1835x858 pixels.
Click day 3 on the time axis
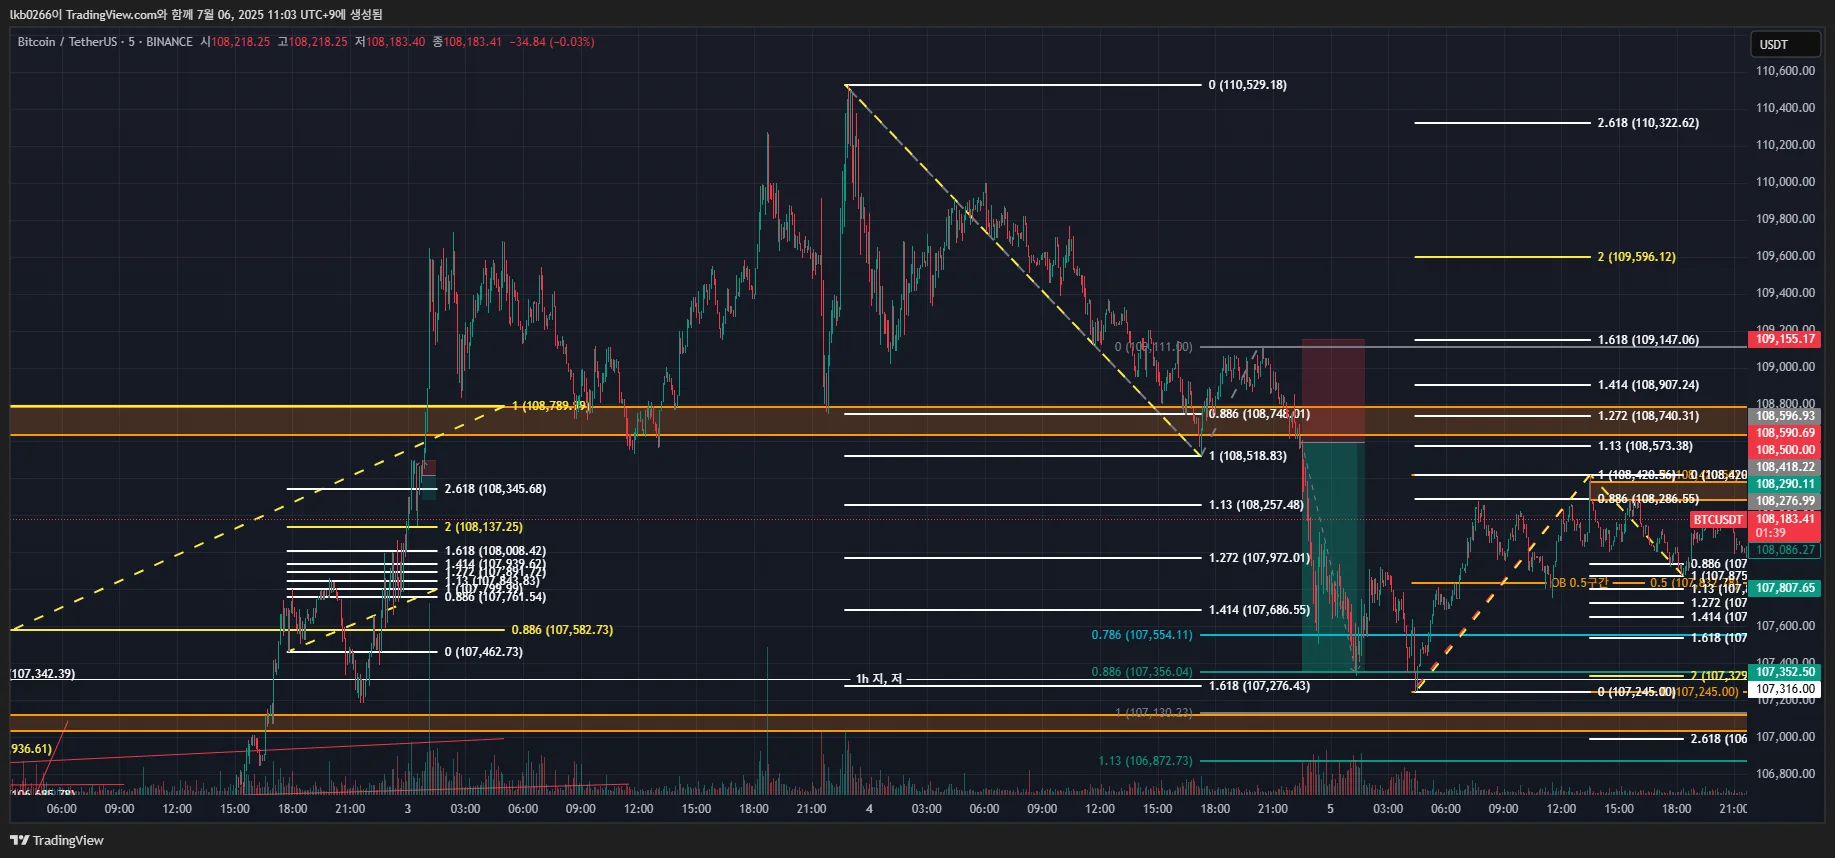click(x=407, y=809)
